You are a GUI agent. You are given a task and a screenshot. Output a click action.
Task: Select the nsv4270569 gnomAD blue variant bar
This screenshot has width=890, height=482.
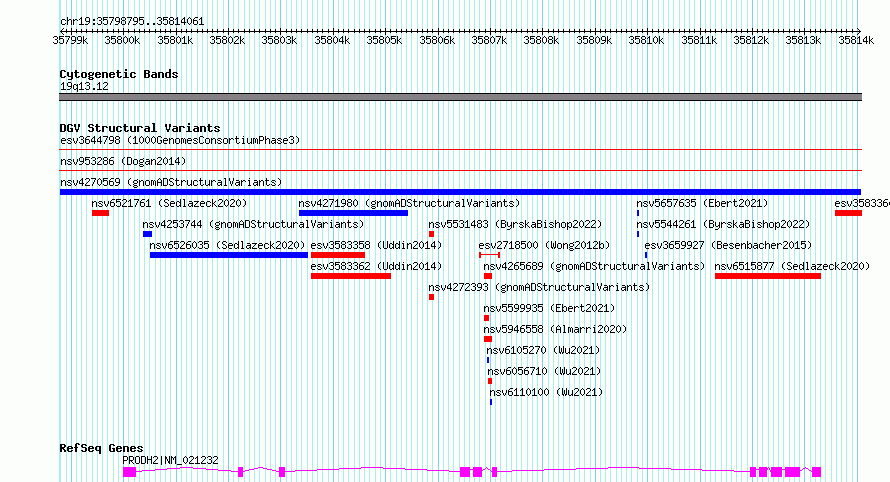[460, 192]
